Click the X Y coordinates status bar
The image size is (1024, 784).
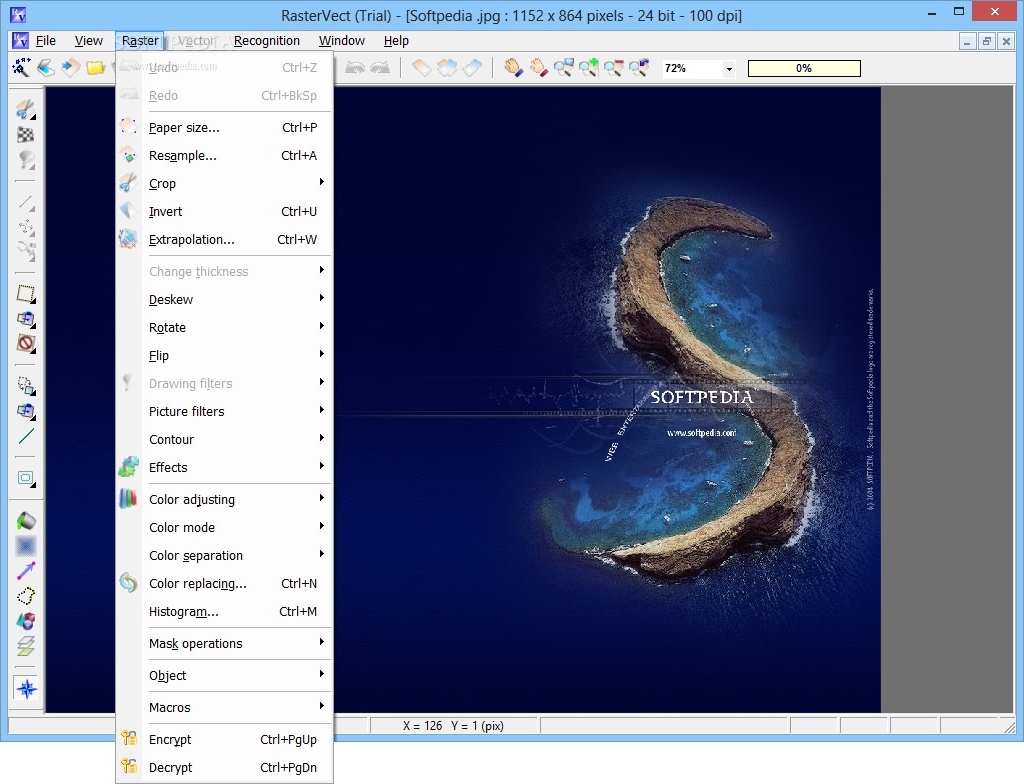point(453,726)
